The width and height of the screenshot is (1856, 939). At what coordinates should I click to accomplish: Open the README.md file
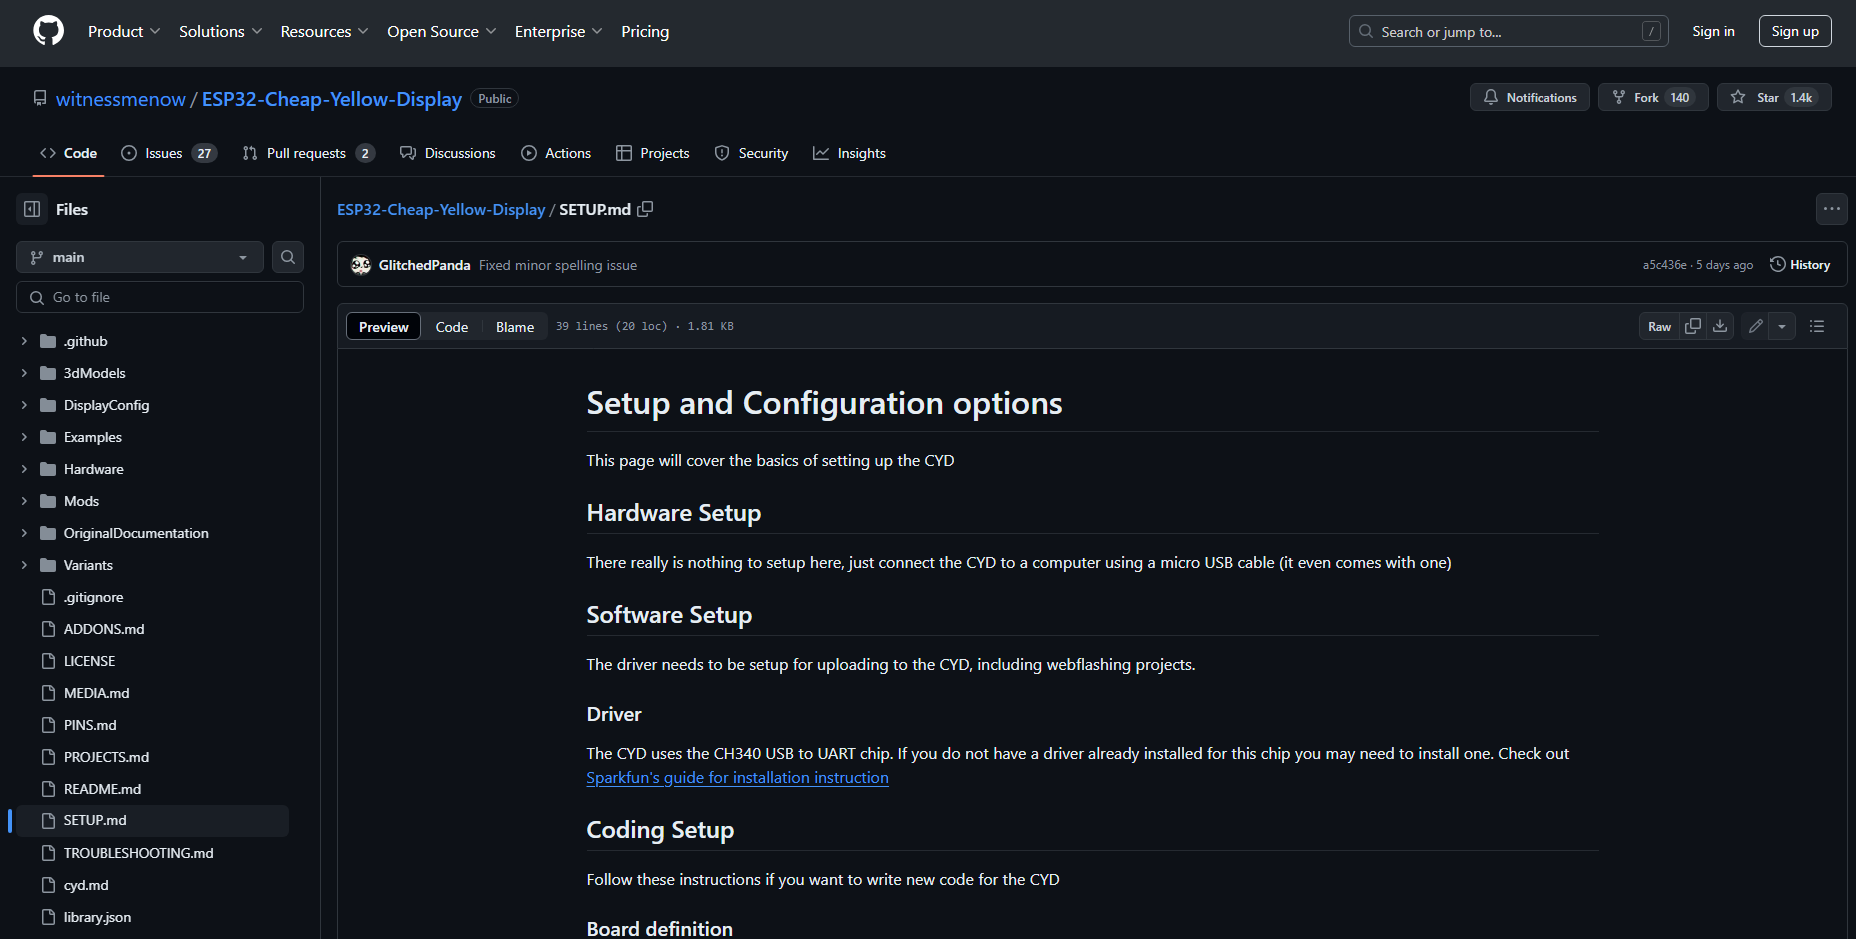click(x=102, y=789)
